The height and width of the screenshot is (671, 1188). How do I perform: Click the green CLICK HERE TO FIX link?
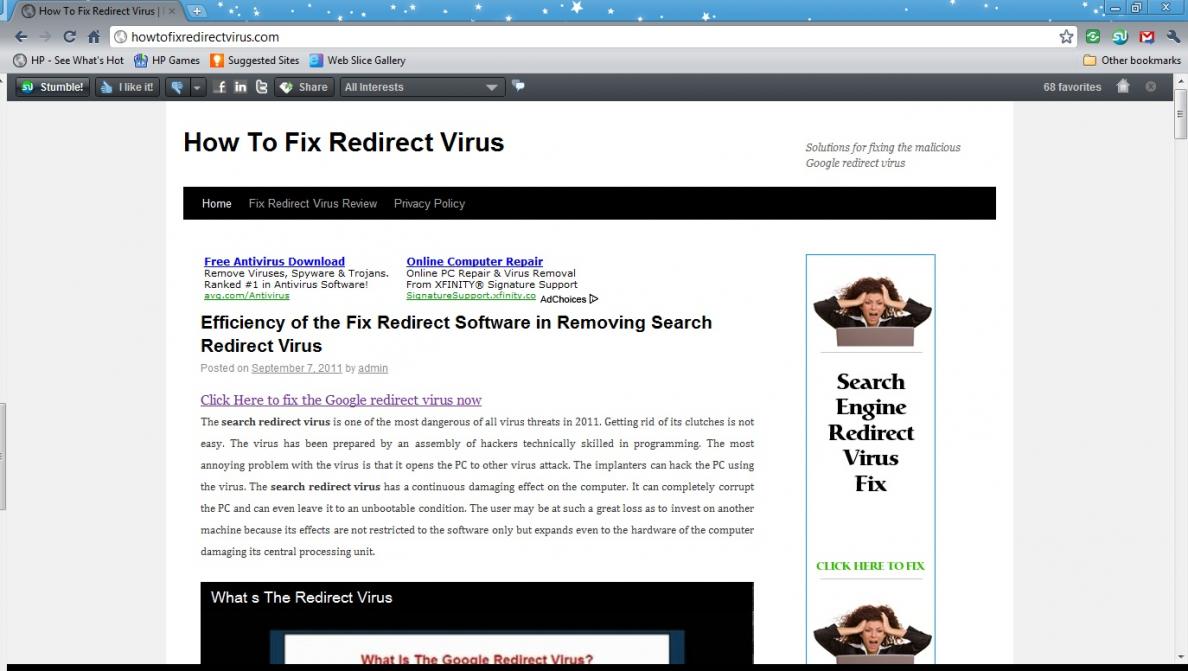871,566
